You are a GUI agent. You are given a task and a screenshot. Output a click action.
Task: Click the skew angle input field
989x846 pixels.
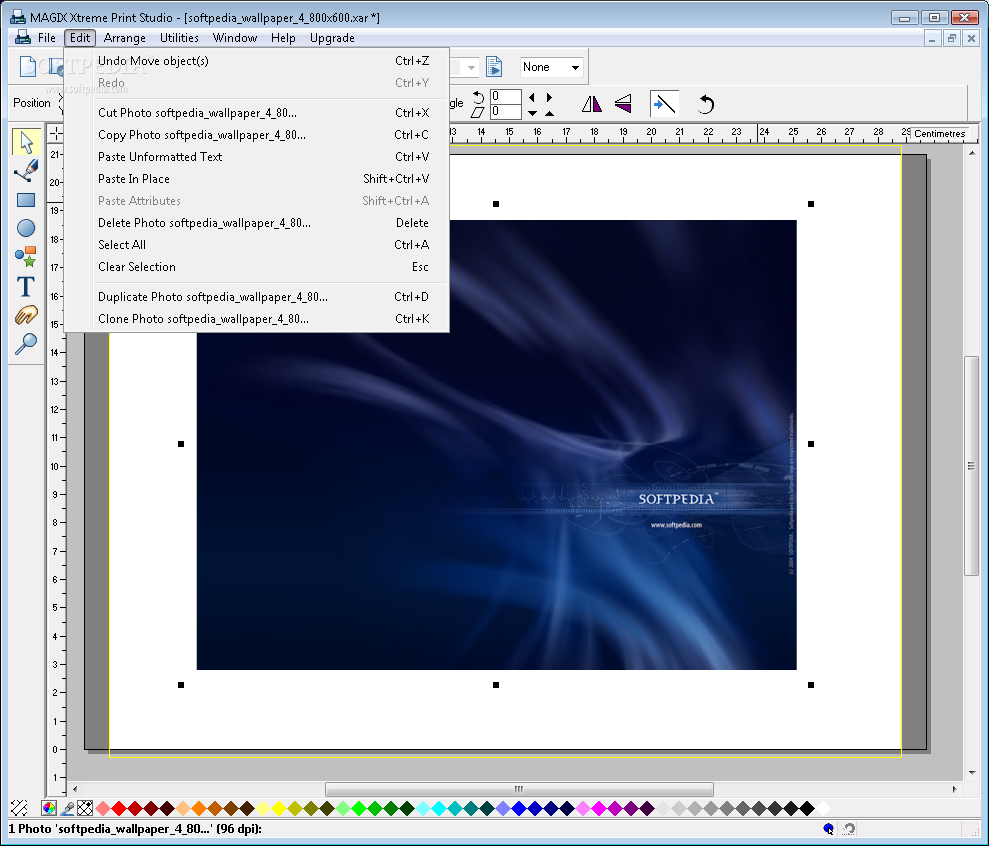pyautogui.click(x=505, y=112)
